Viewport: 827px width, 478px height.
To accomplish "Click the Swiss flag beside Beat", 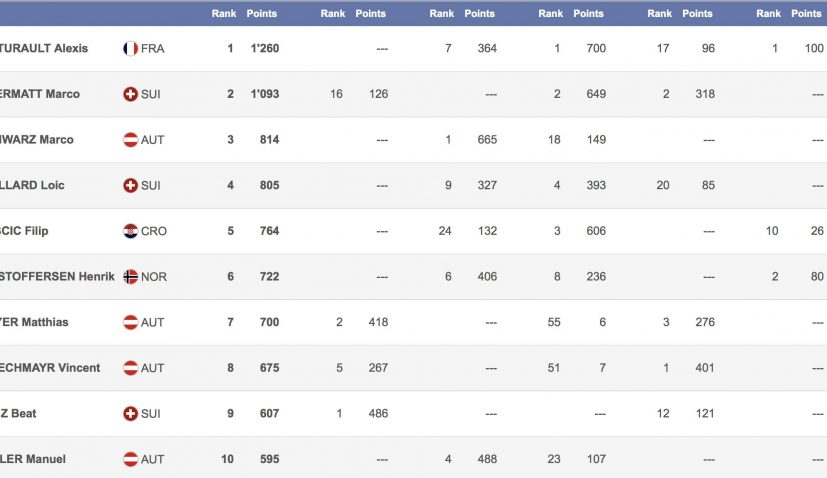I will point(130,413).
